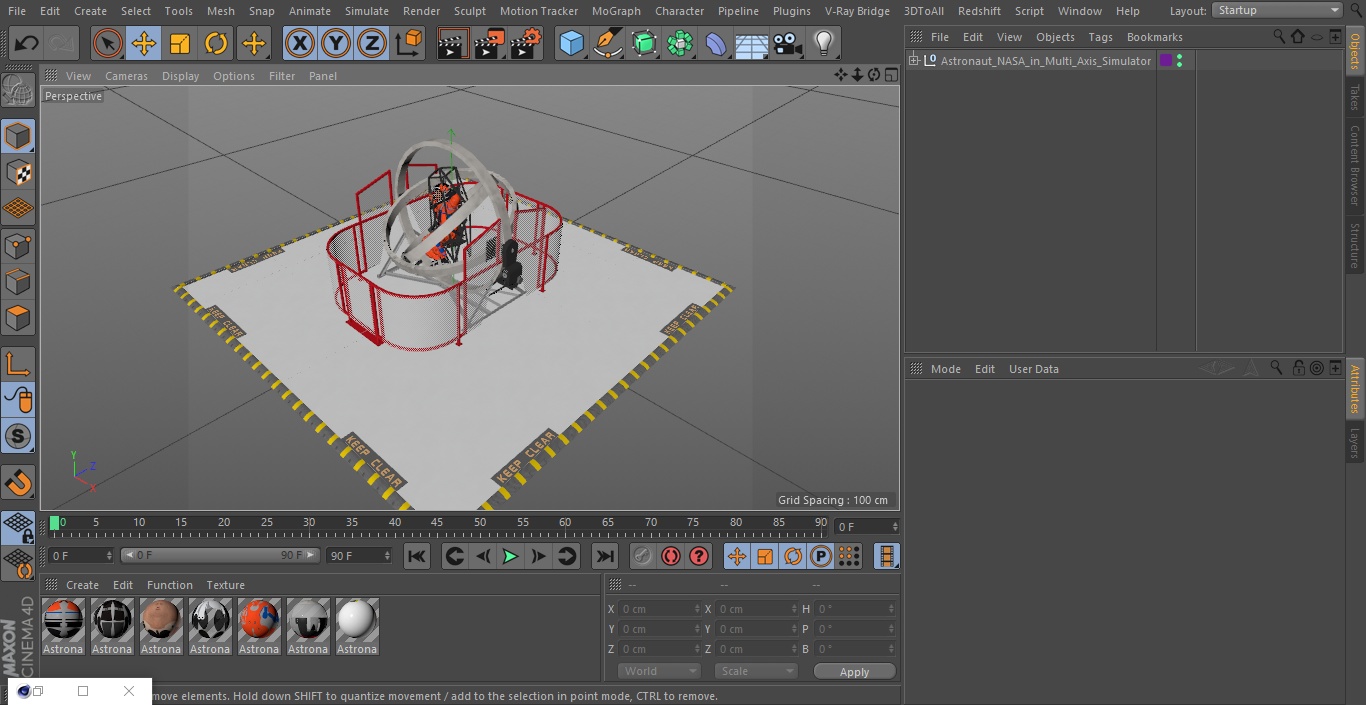Enable the Axis mode L icon
This screenshot has height=705, width=1366.
[18, 364]
